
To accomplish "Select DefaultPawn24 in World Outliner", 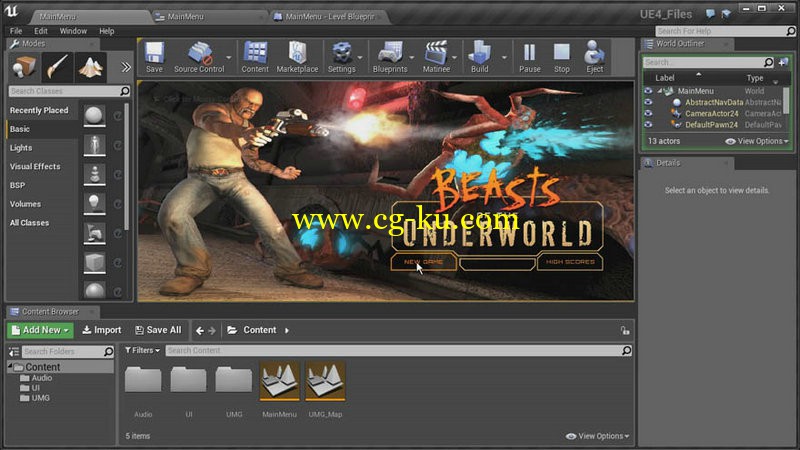I will click(711, 124).
